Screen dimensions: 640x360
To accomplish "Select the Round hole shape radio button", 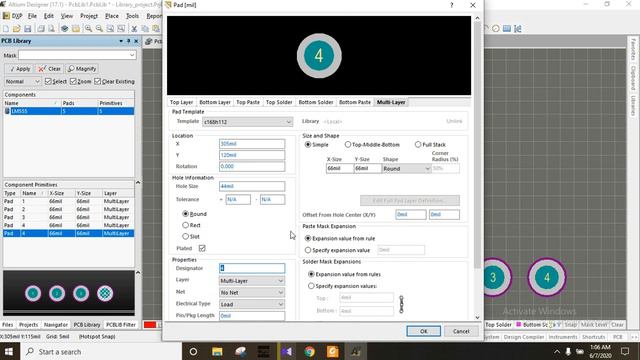I will [186, 214].
